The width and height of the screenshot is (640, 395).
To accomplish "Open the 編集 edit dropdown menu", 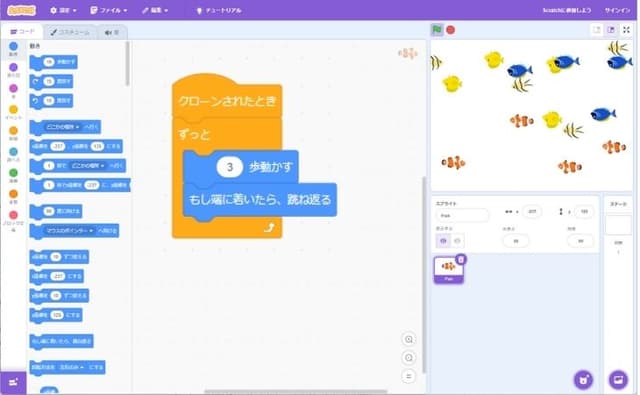I will tap(155, 10).
